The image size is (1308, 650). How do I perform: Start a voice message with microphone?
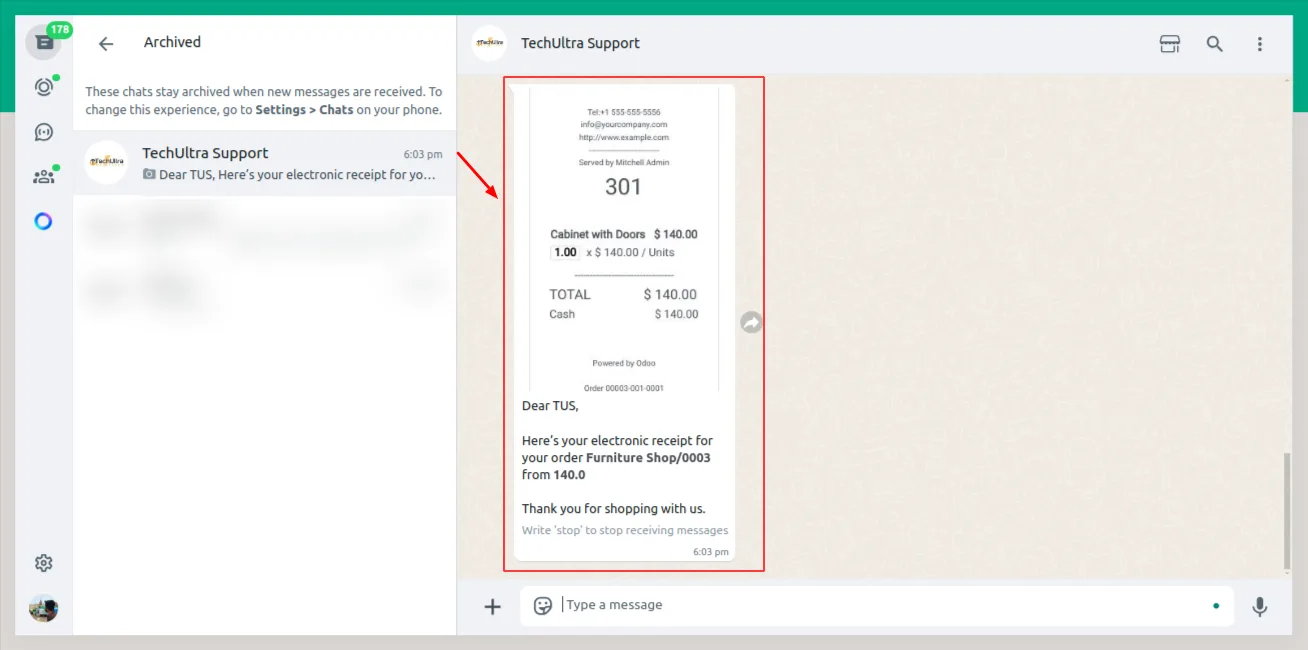pos(1260,606)
